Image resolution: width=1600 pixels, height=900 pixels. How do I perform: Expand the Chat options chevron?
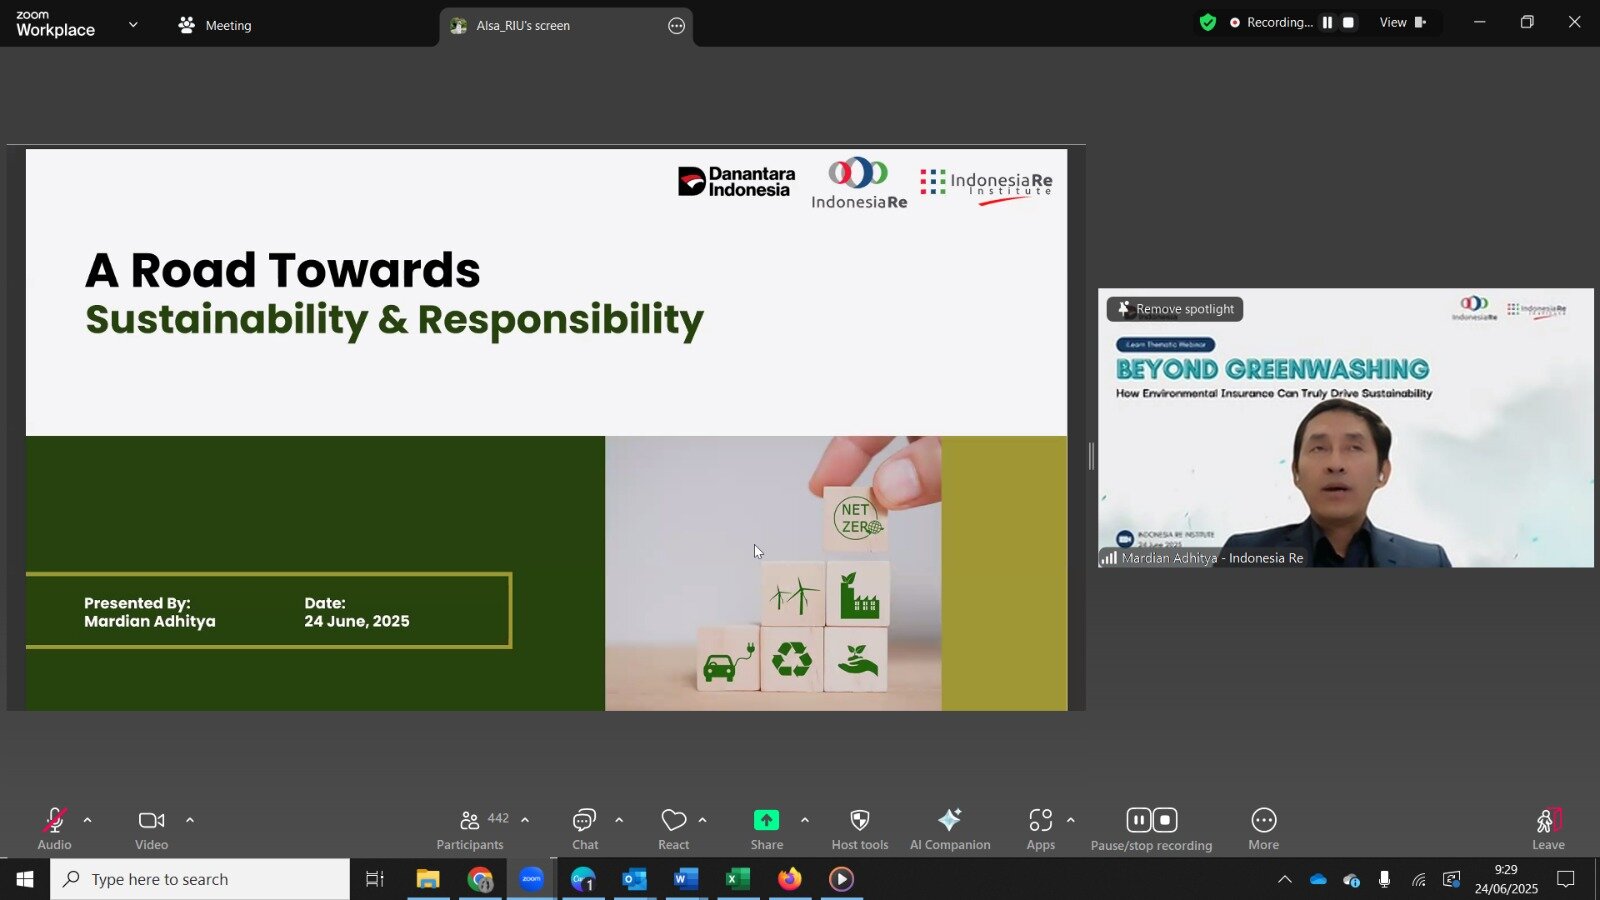(619, 820)
